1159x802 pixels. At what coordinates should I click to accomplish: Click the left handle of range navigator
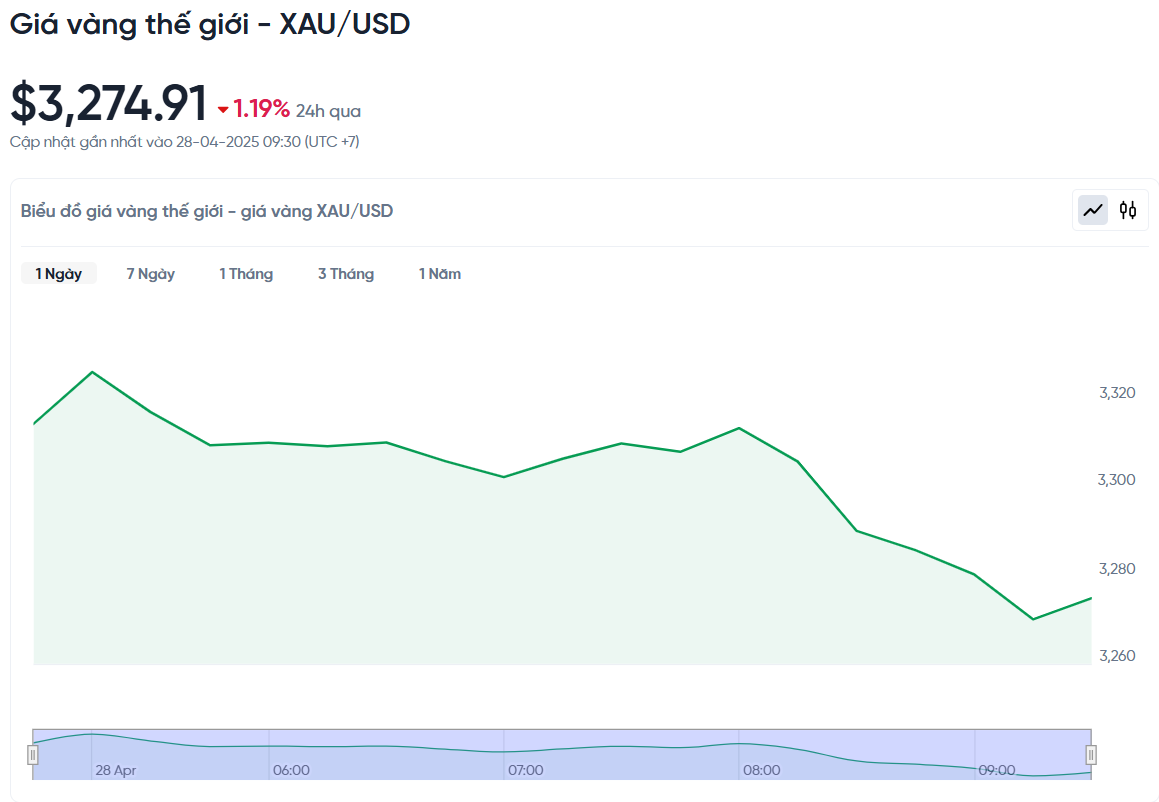(33, 754)
